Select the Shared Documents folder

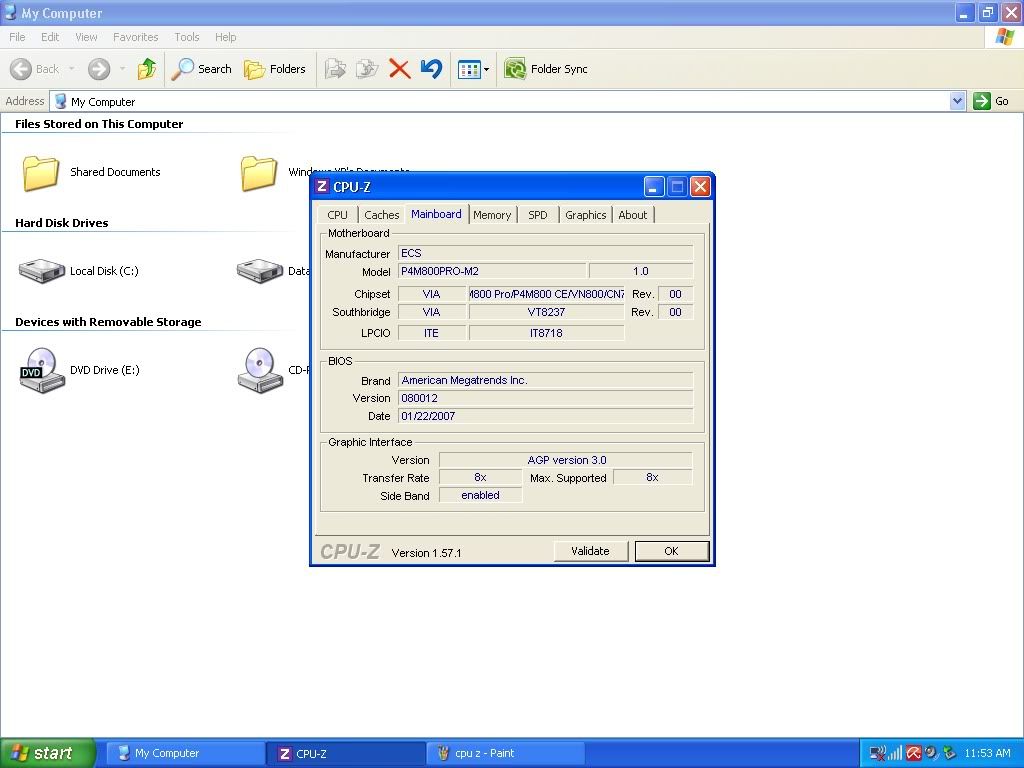tap(91, 172)
